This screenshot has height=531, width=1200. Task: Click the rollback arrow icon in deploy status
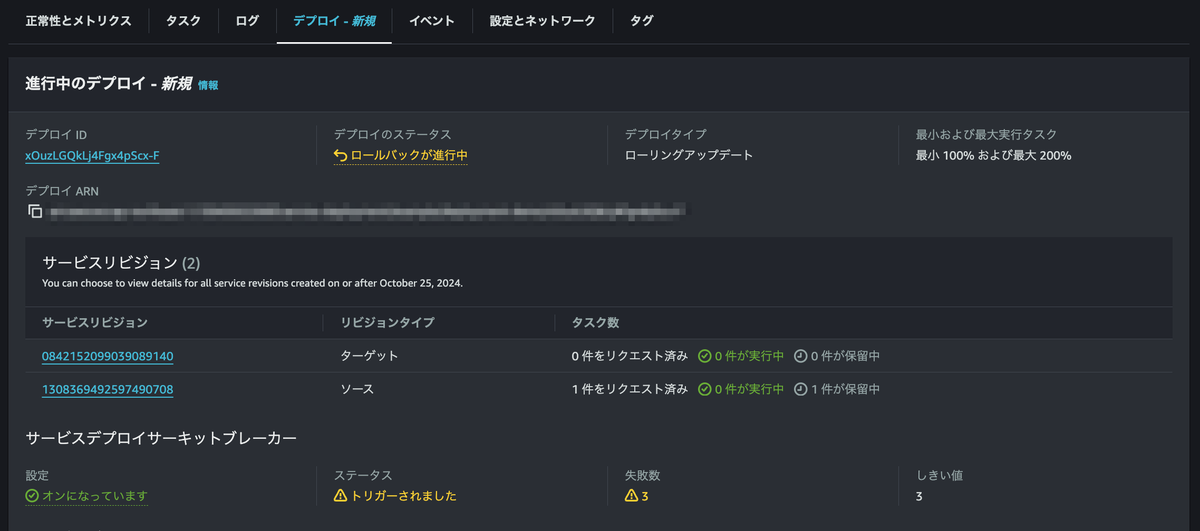tap(341, 155)
